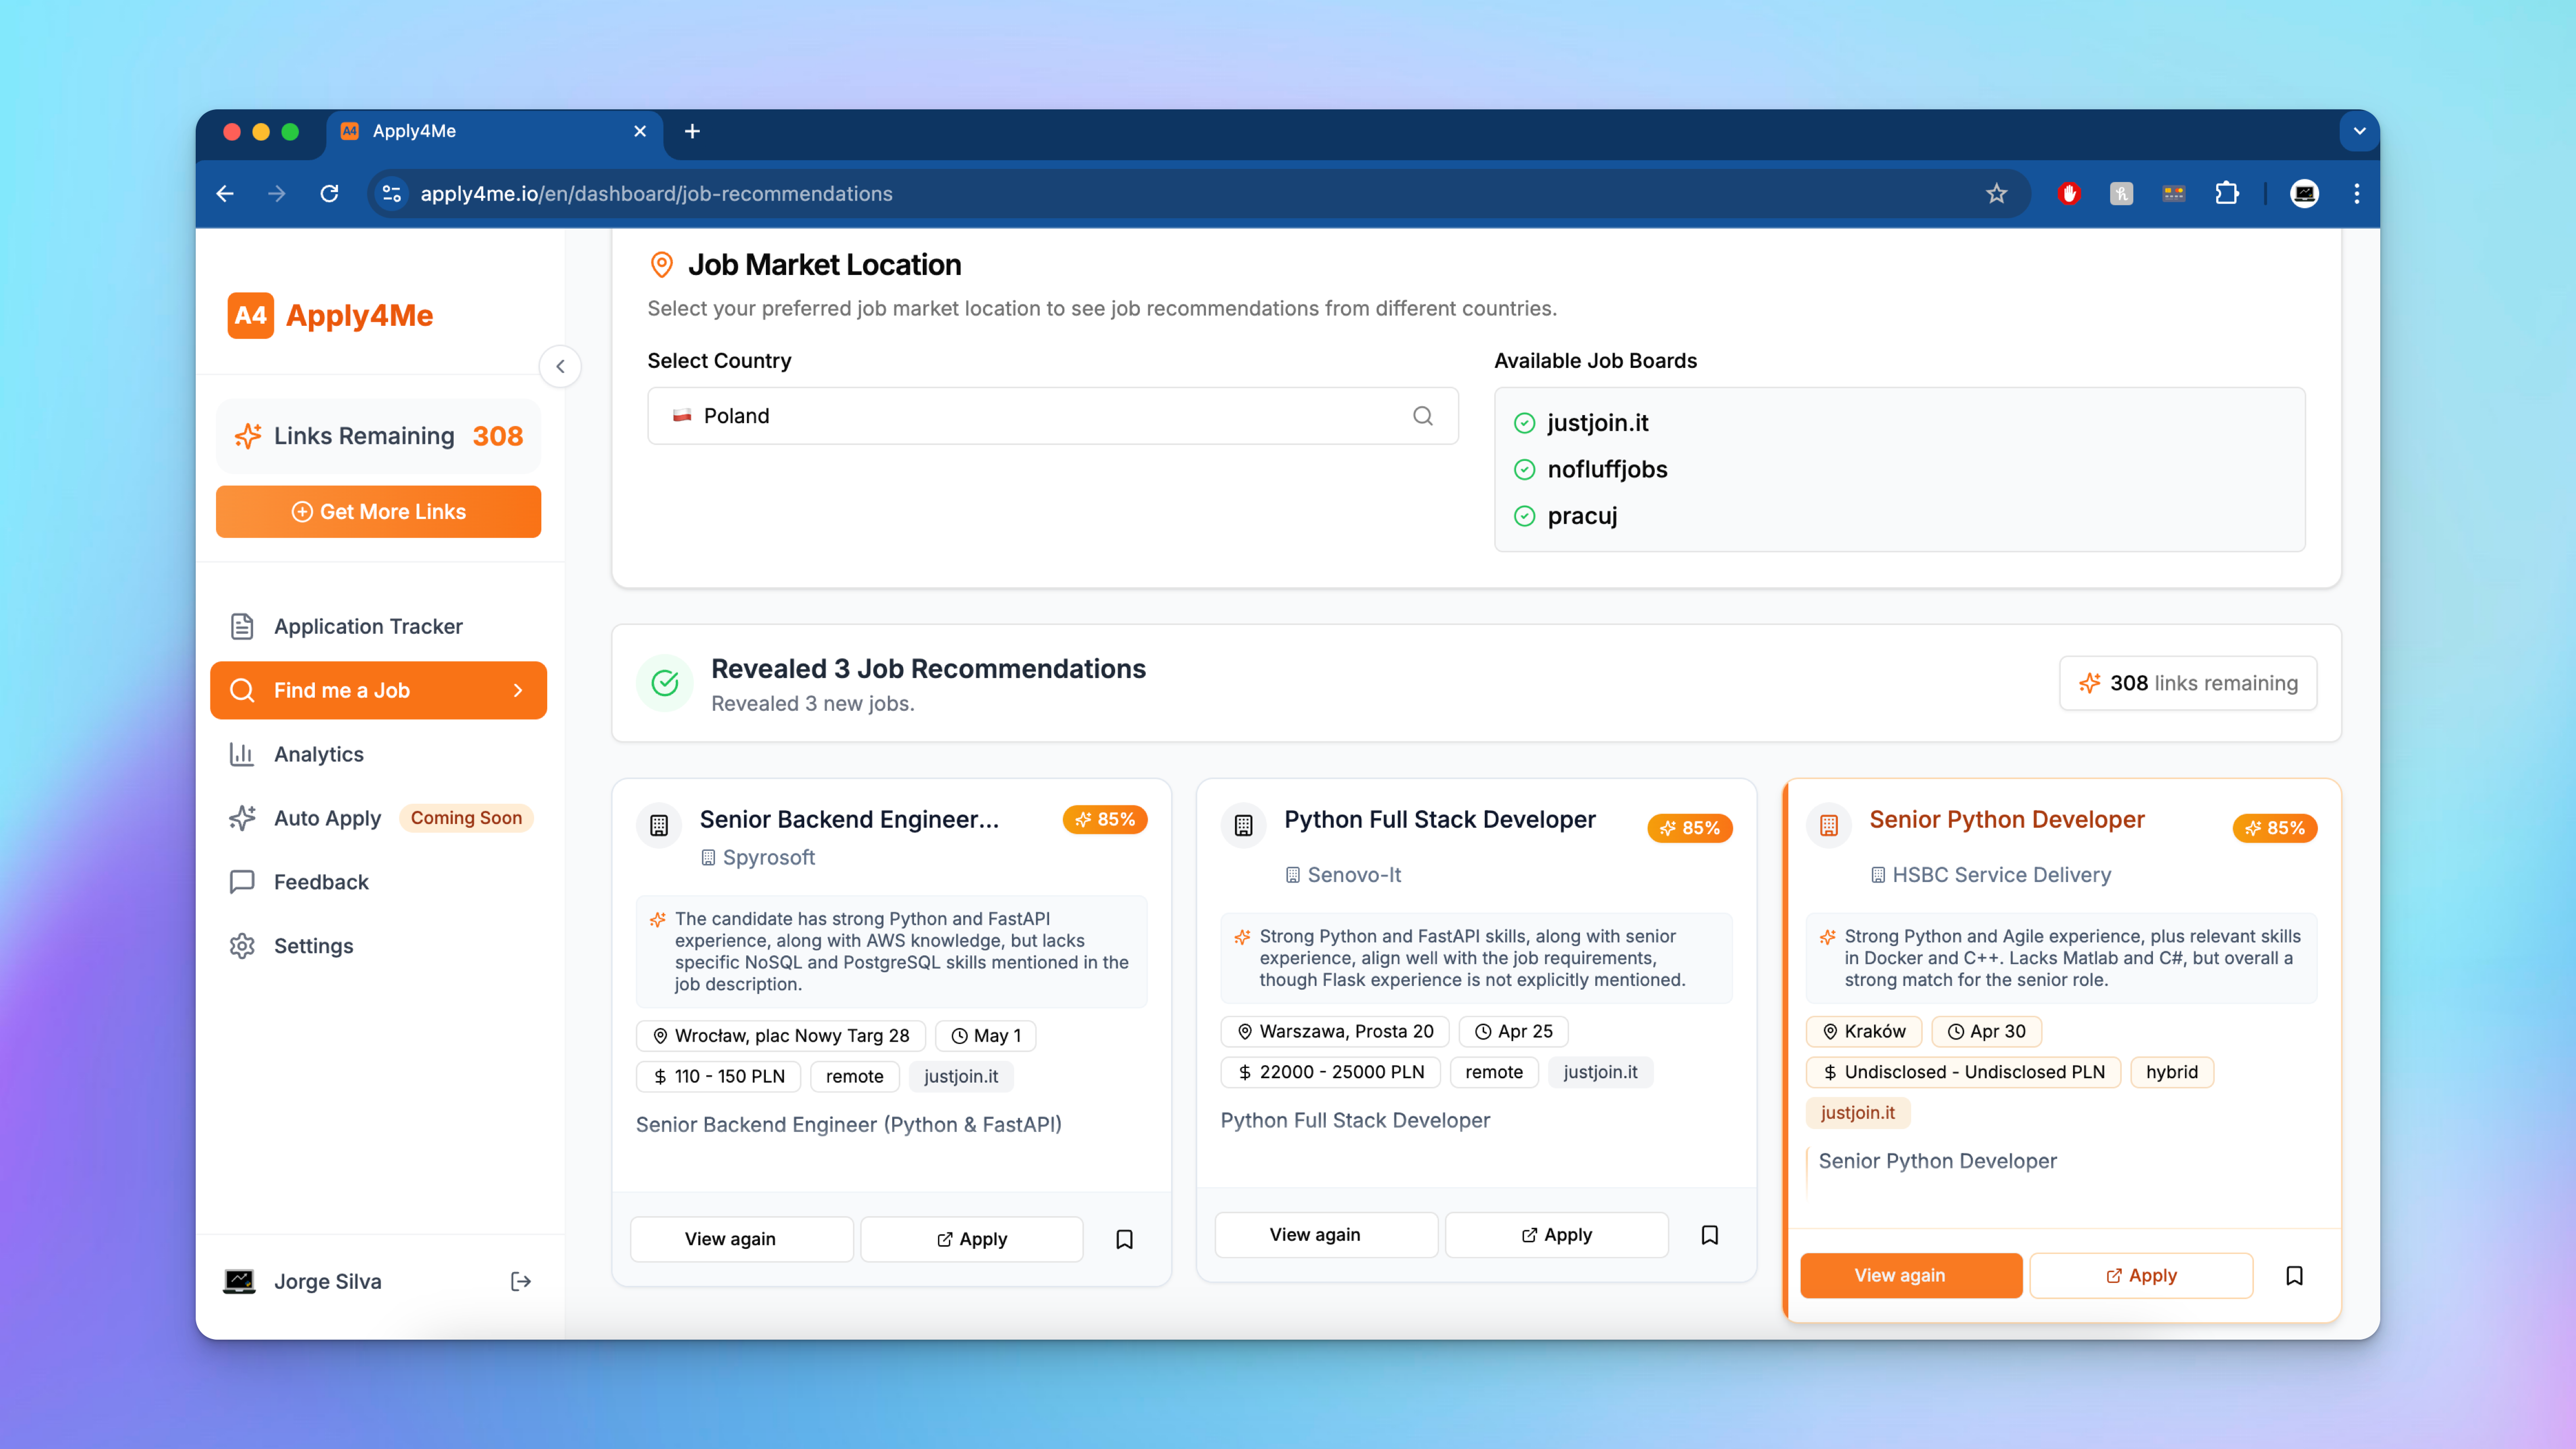
Task: Click the Feedback chat icon
Action: click(242, 882)
